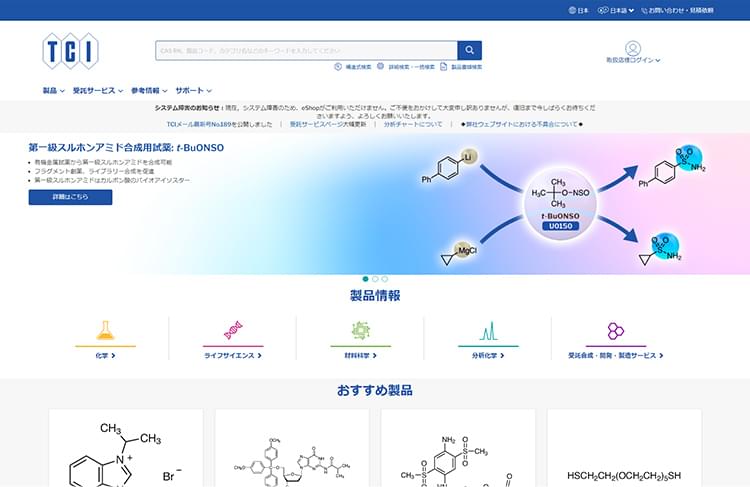Image resolution: width=750 pixels, height=487 pixels.
Task: Open the 材料科学 category link
Action: tap(361, 355)
